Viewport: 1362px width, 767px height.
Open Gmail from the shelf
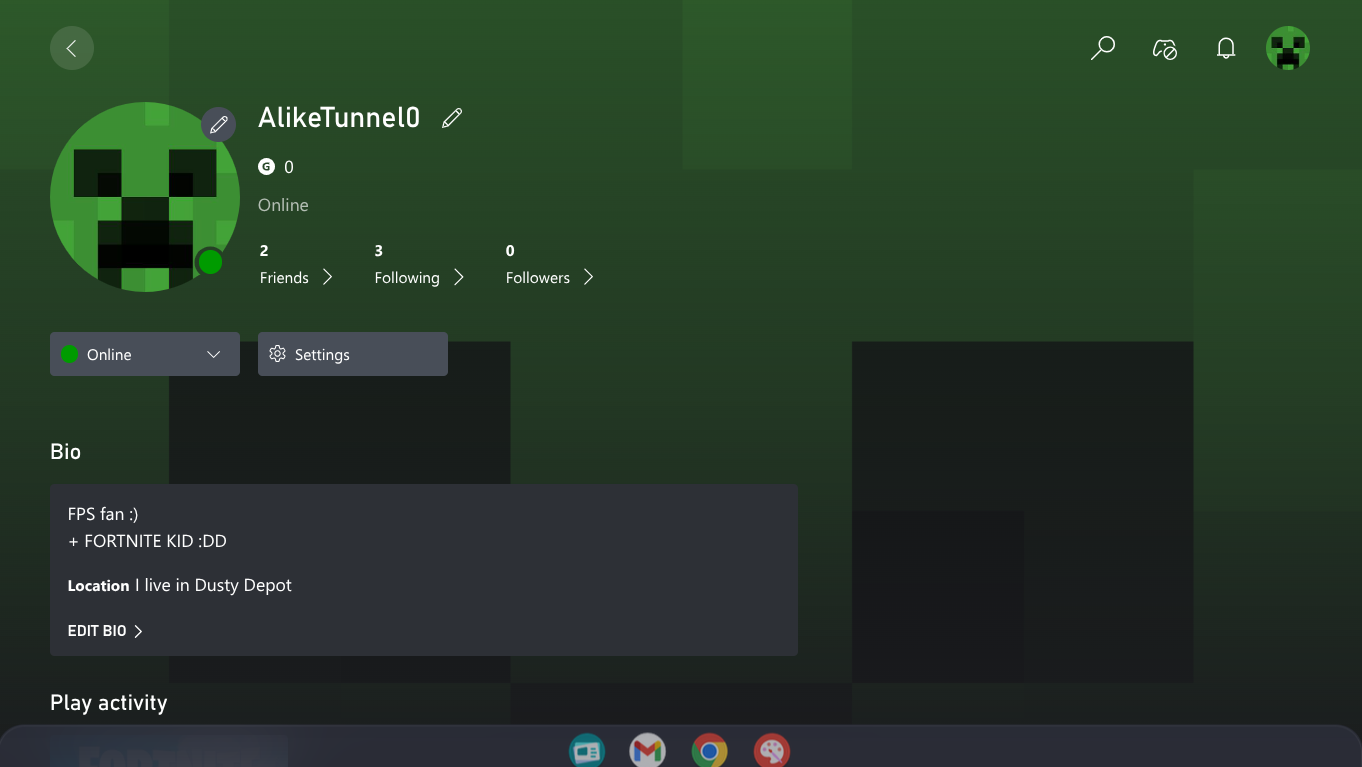point(648,751)
